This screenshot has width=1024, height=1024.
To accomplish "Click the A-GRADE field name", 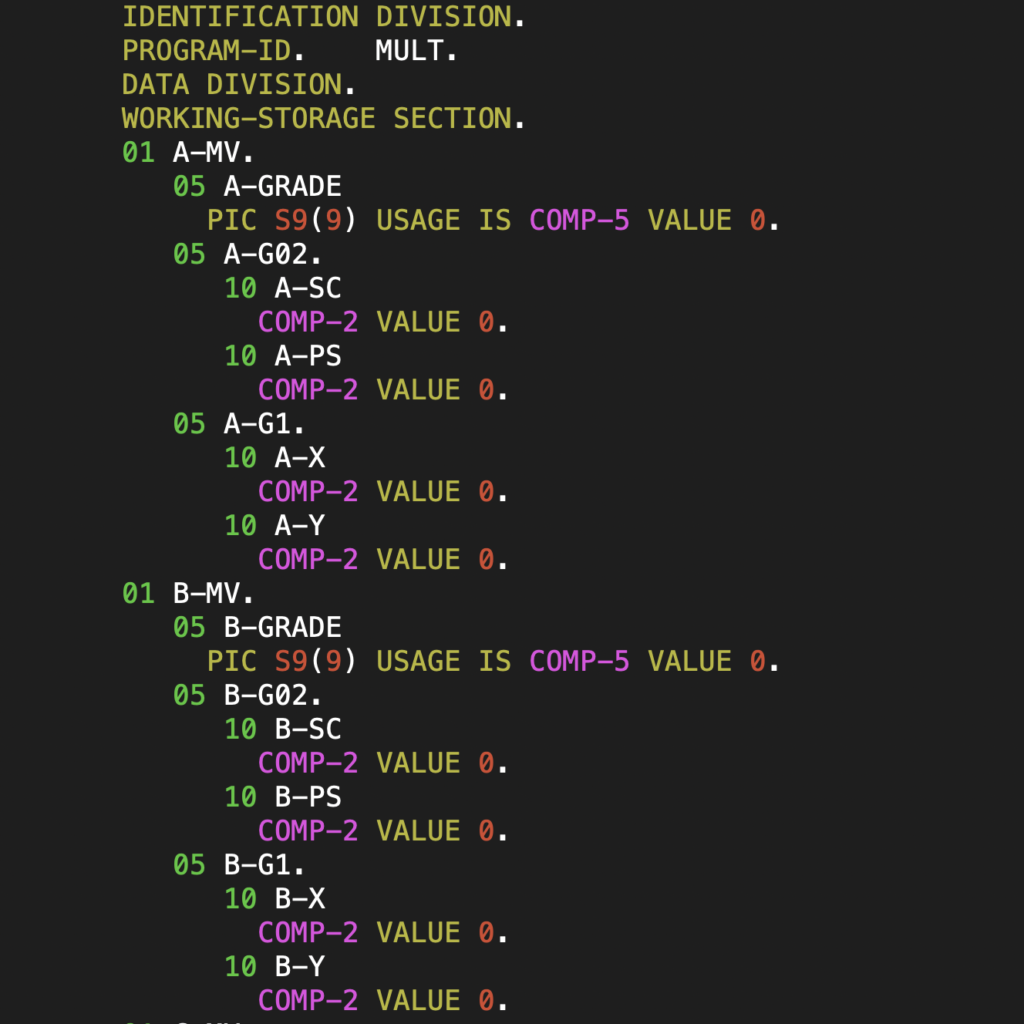I will point(282,187).
